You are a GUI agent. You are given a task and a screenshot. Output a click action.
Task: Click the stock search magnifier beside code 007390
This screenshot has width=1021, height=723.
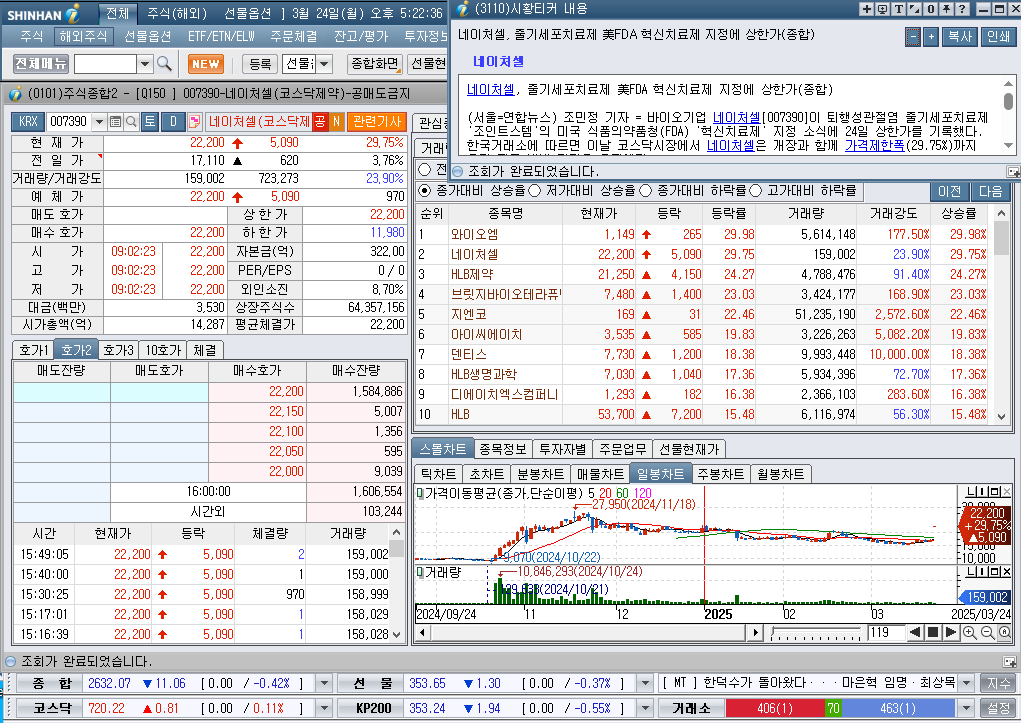pyautogui.click(x=130, y=122)
